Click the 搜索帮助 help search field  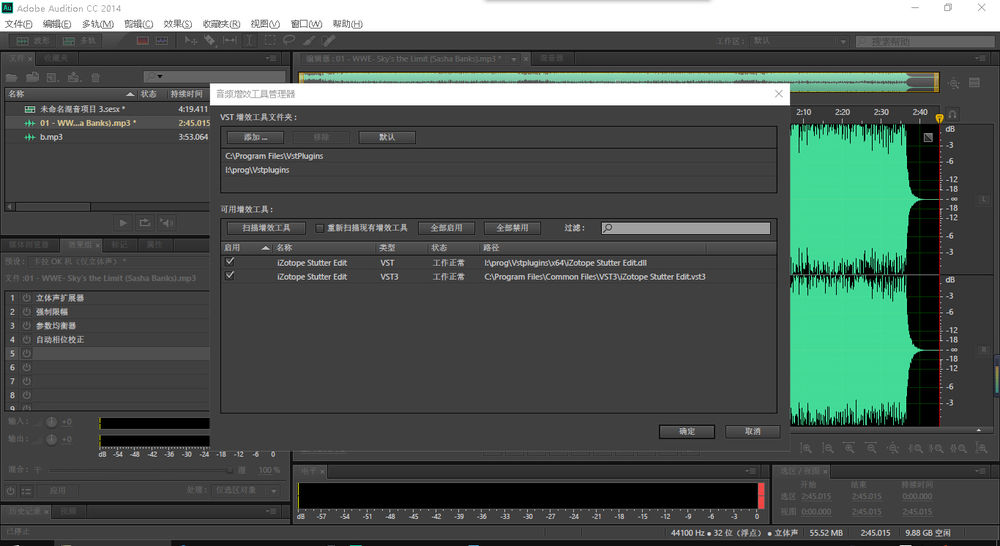(924, 41)
